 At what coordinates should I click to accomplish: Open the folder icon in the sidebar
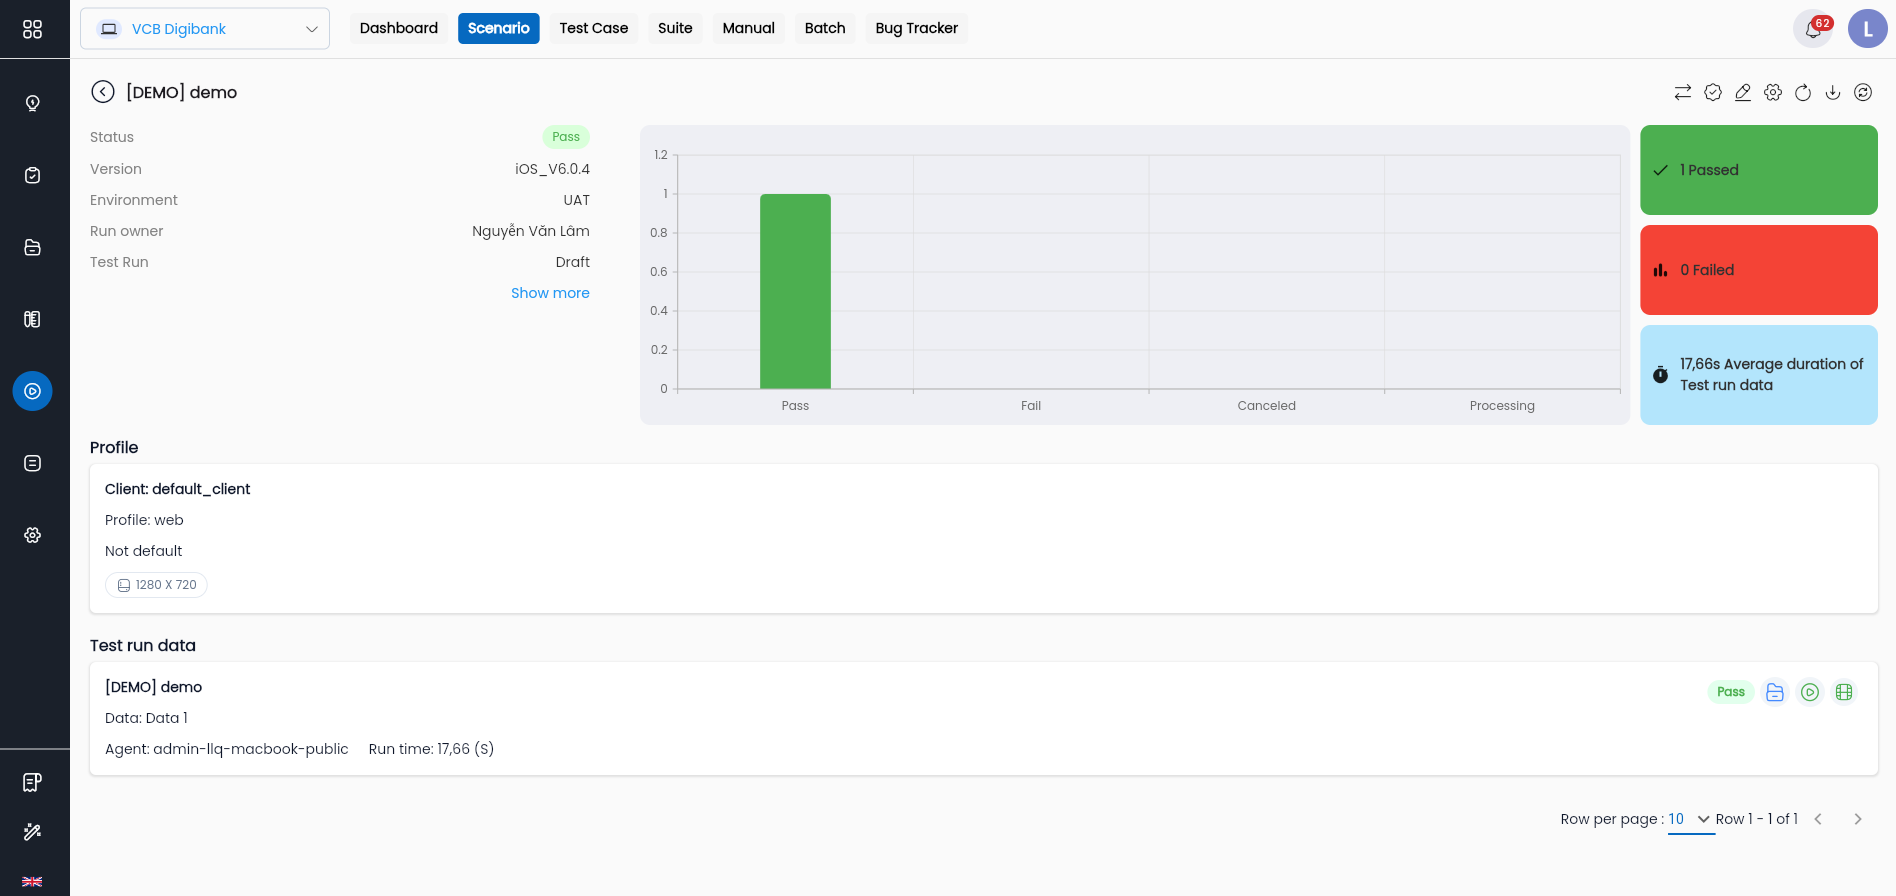tap(32, 247)
